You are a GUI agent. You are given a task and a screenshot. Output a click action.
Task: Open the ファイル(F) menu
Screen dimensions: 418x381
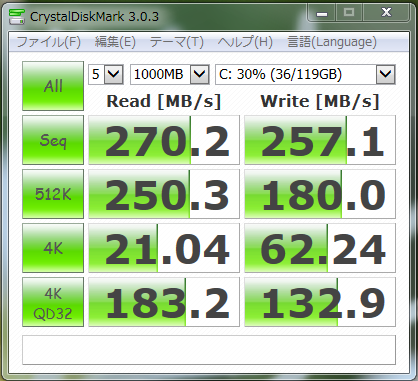click(49, 42)
